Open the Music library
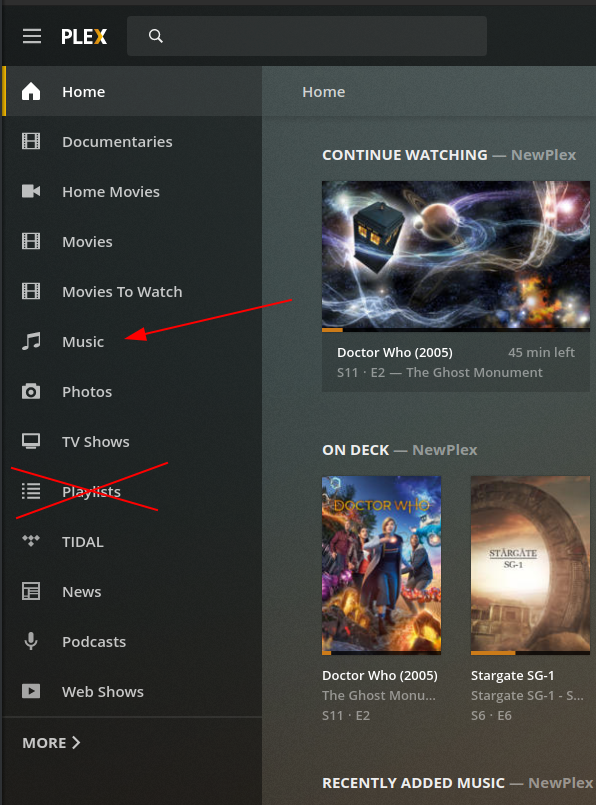The image size is (596, 805). 132,341
